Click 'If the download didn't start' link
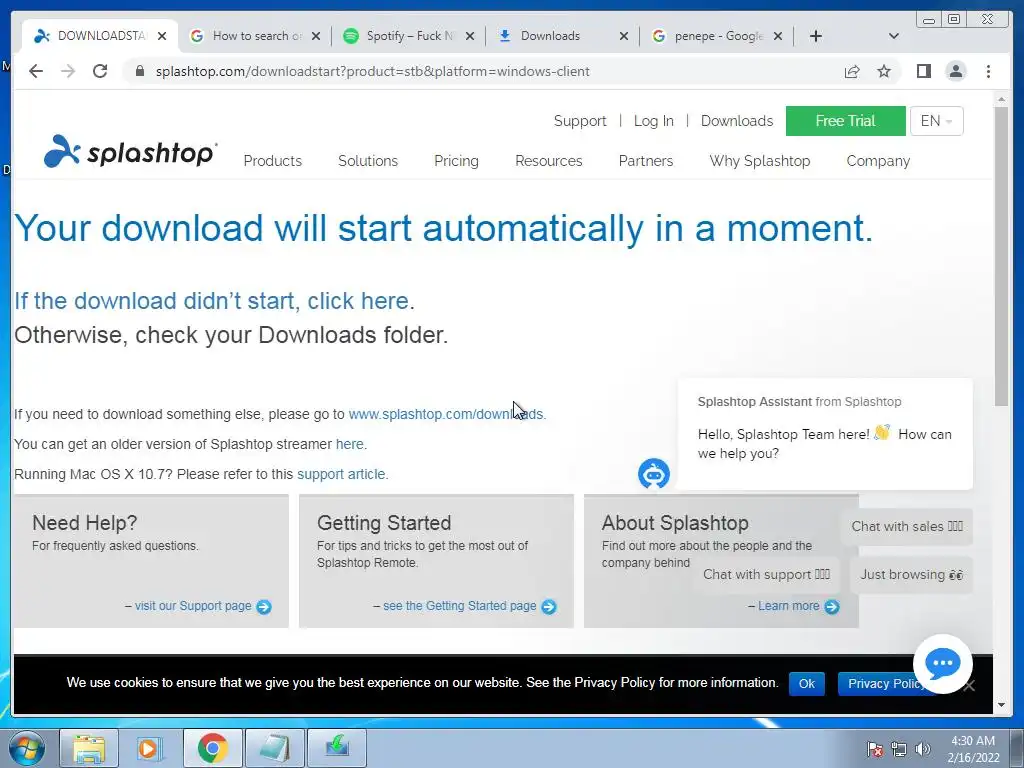 [212, 300]
